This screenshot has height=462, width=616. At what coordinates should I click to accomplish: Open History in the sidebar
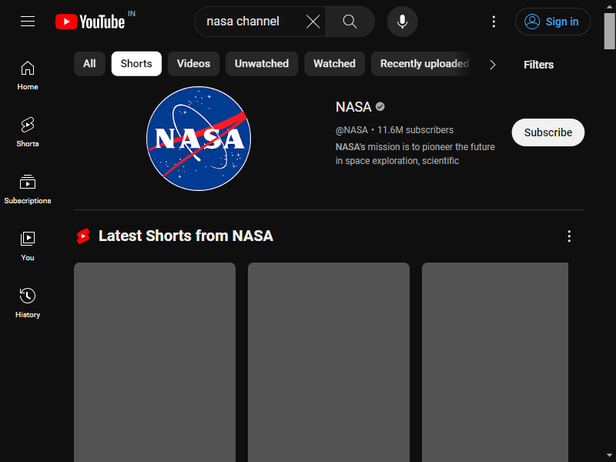(x=28, y=303)
